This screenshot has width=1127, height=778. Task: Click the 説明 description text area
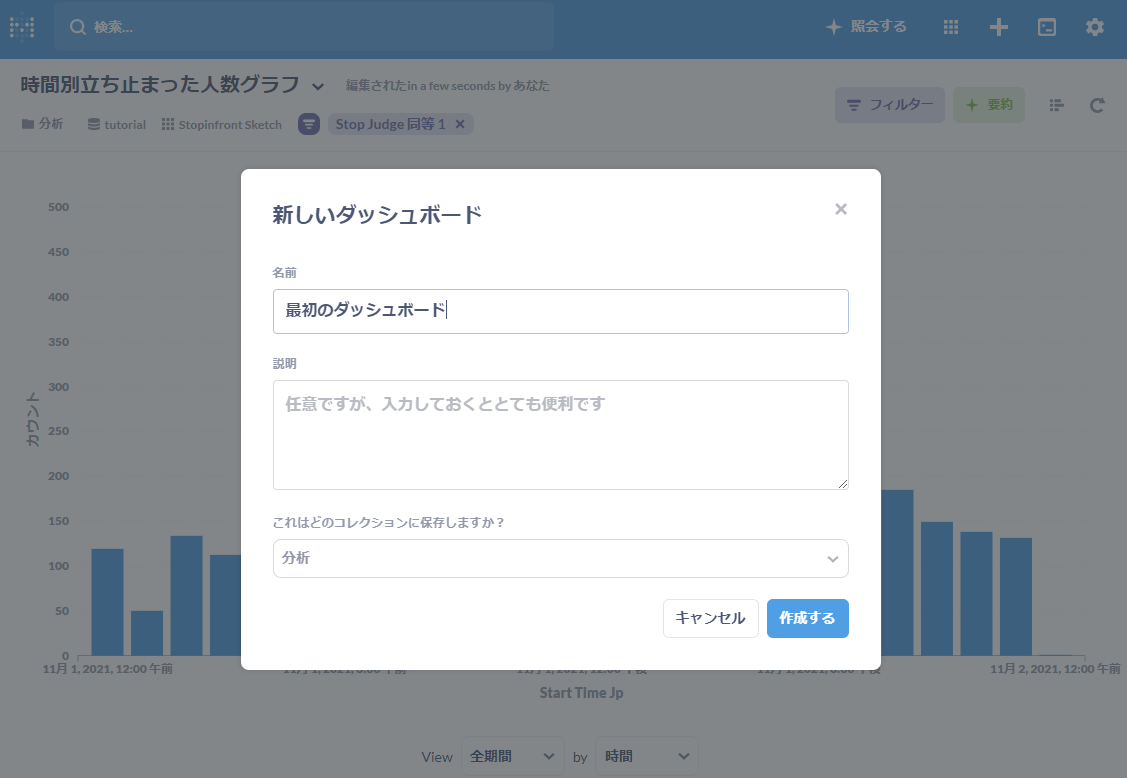click(x=560, y=435)
